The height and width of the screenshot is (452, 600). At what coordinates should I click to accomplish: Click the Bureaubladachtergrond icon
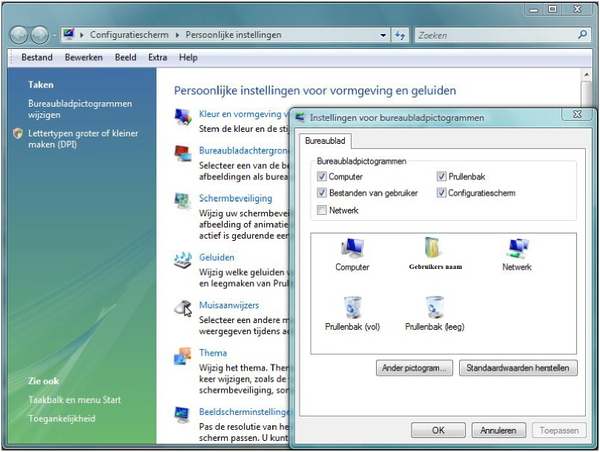[183, 153]
